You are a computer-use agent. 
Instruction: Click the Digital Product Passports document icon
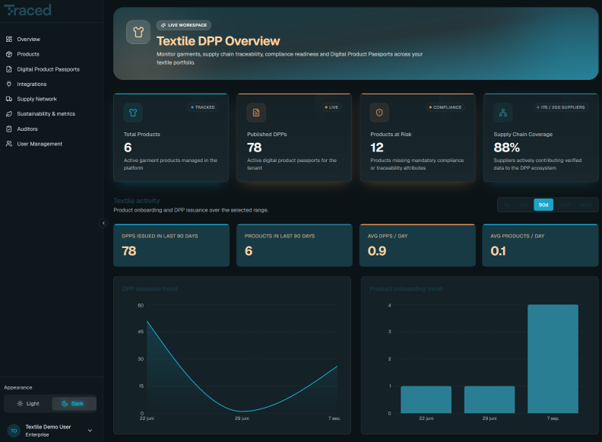[x=9, y=69]
